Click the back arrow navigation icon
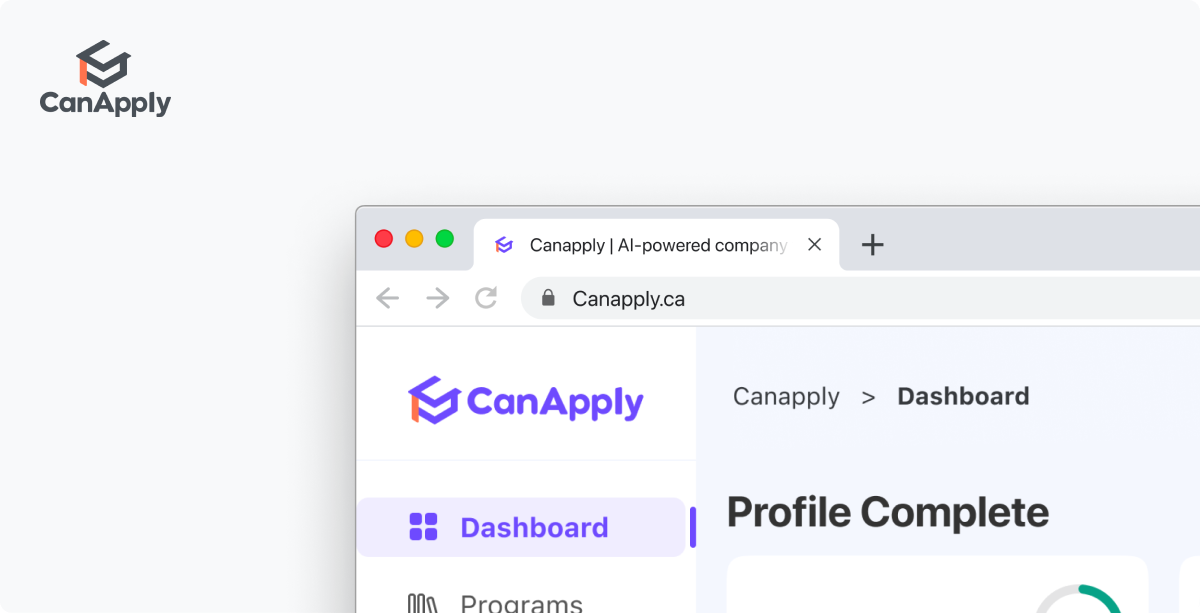This screenshot has width=1200, height=613. [x=387, y=298]
